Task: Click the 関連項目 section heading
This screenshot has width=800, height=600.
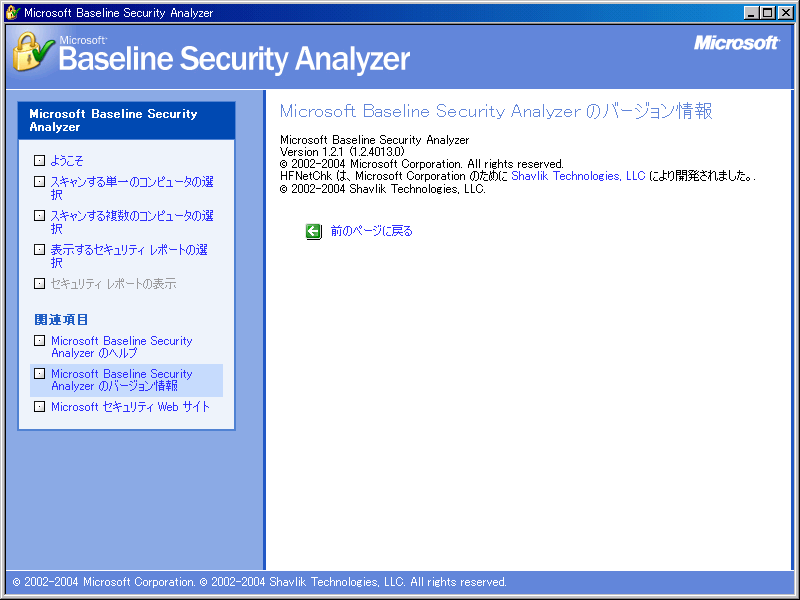Action: coord(61,320)
